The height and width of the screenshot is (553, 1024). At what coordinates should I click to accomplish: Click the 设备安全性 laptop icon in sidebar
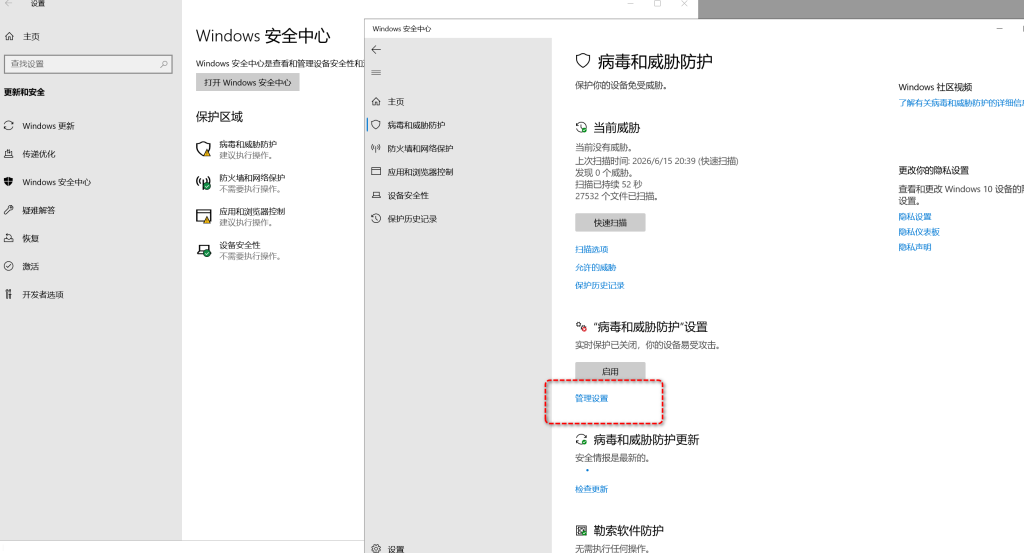coord(376,195)
